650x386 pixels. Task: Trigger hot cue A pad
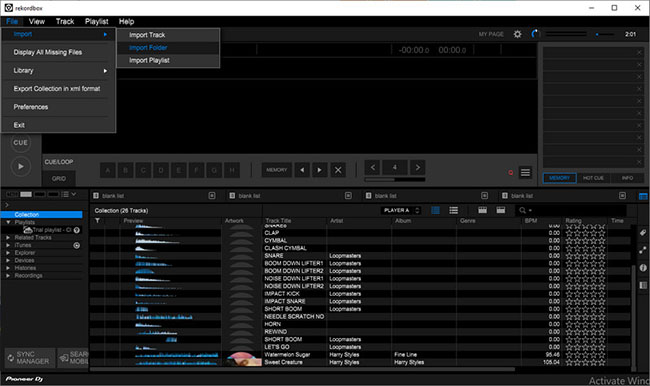(x=108, y=170)
